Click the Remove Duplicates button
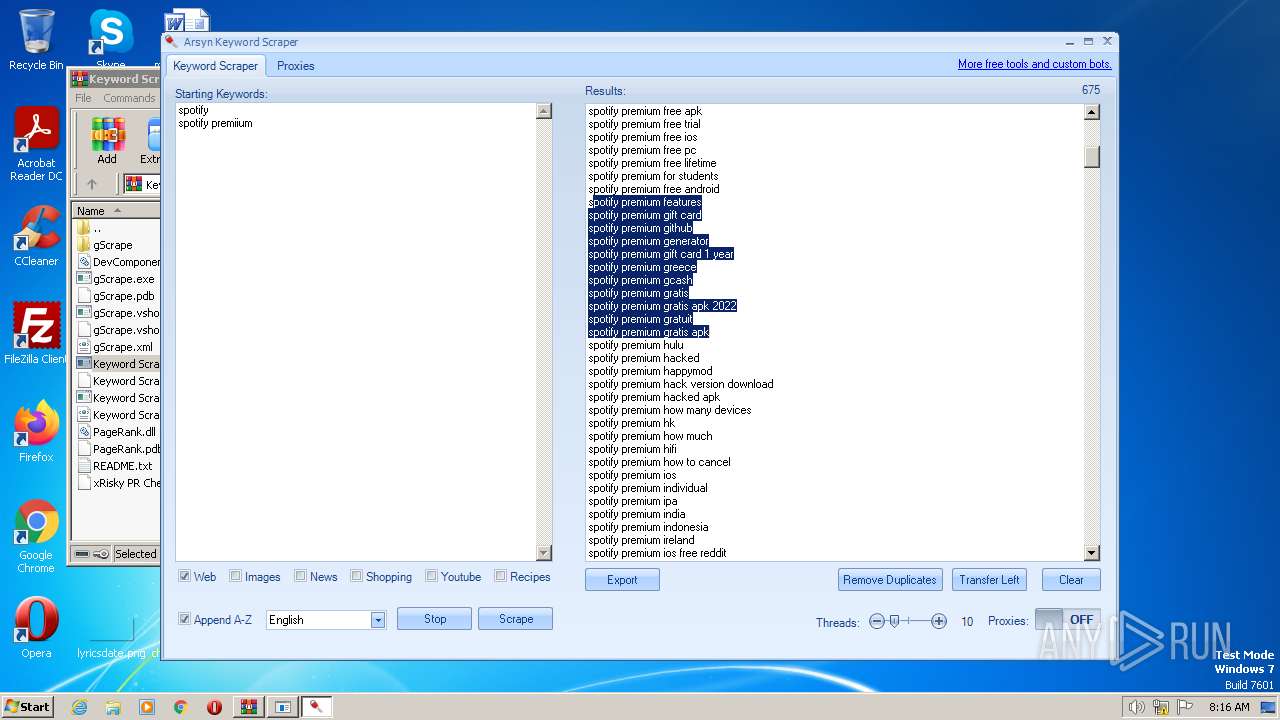This screenshot has height=720, width=1280. coord(890,580)
